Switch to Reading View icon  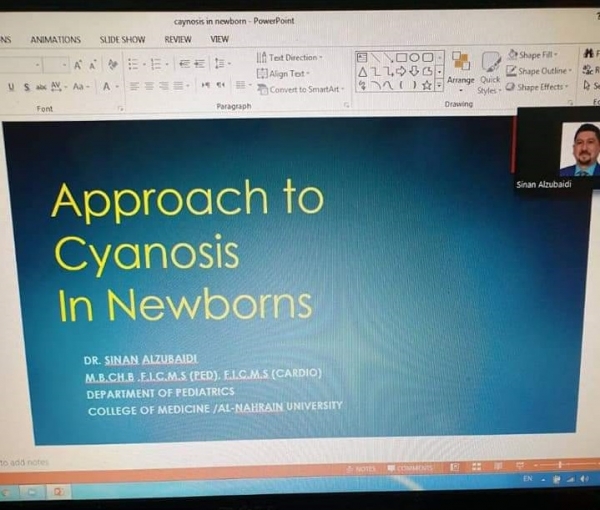point(498,466)
